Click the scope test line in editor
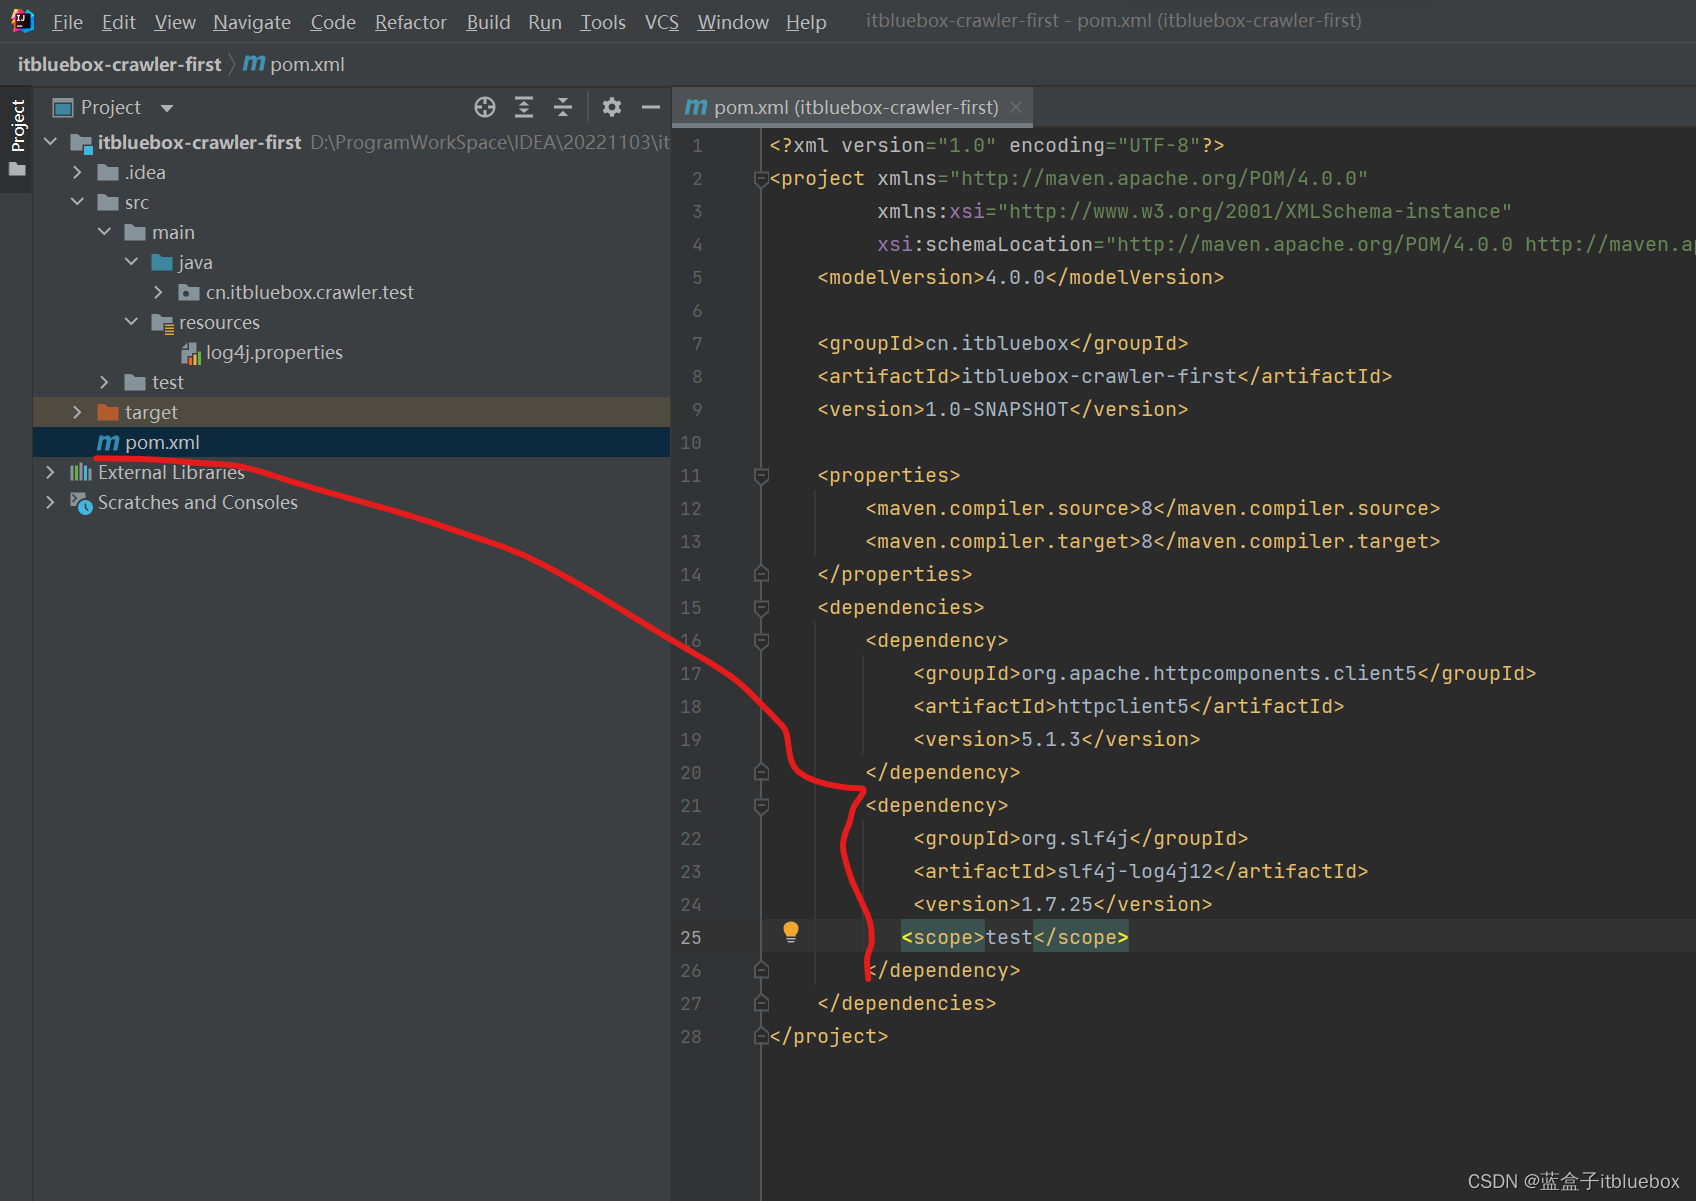Viewport: 1696px width, 1201px height. point(1015,938)
